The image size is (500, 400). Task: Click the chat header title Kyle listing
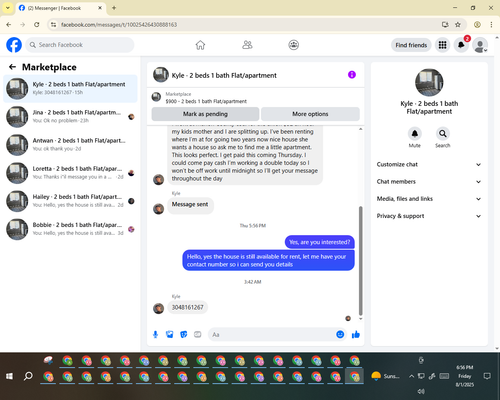coord(224,75)
